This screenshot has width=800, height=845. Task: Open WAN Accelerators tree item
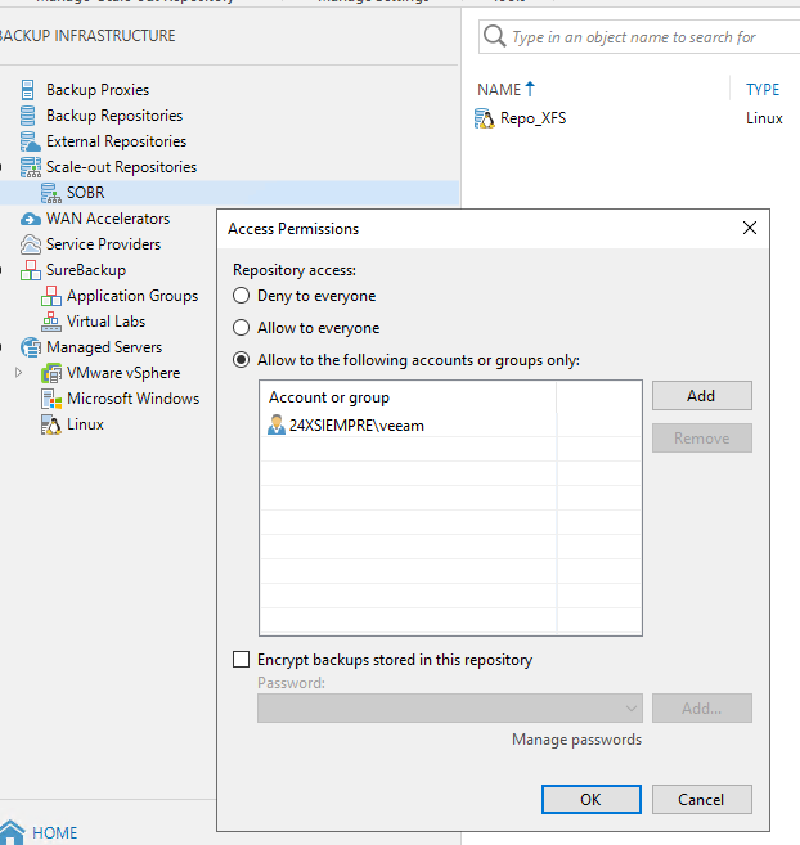click(x=108, y=219)
